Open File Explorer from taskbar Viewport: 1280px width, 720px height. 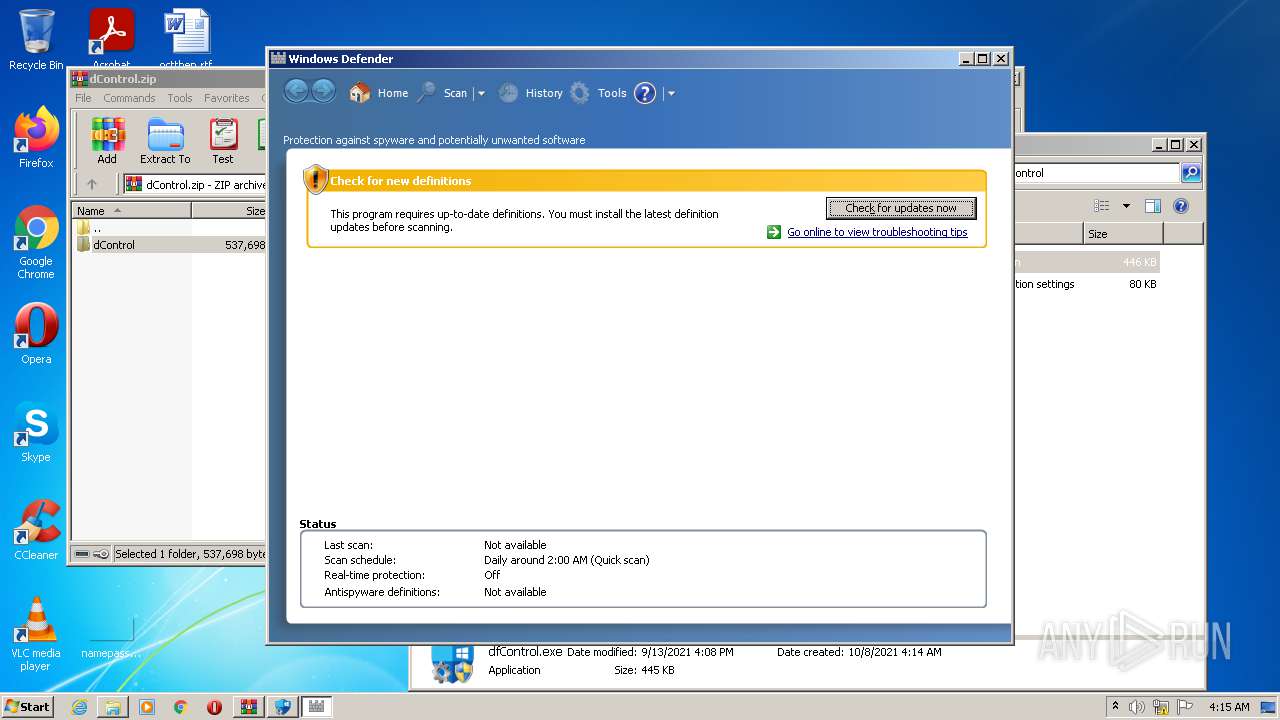click(x=113, y=707)
